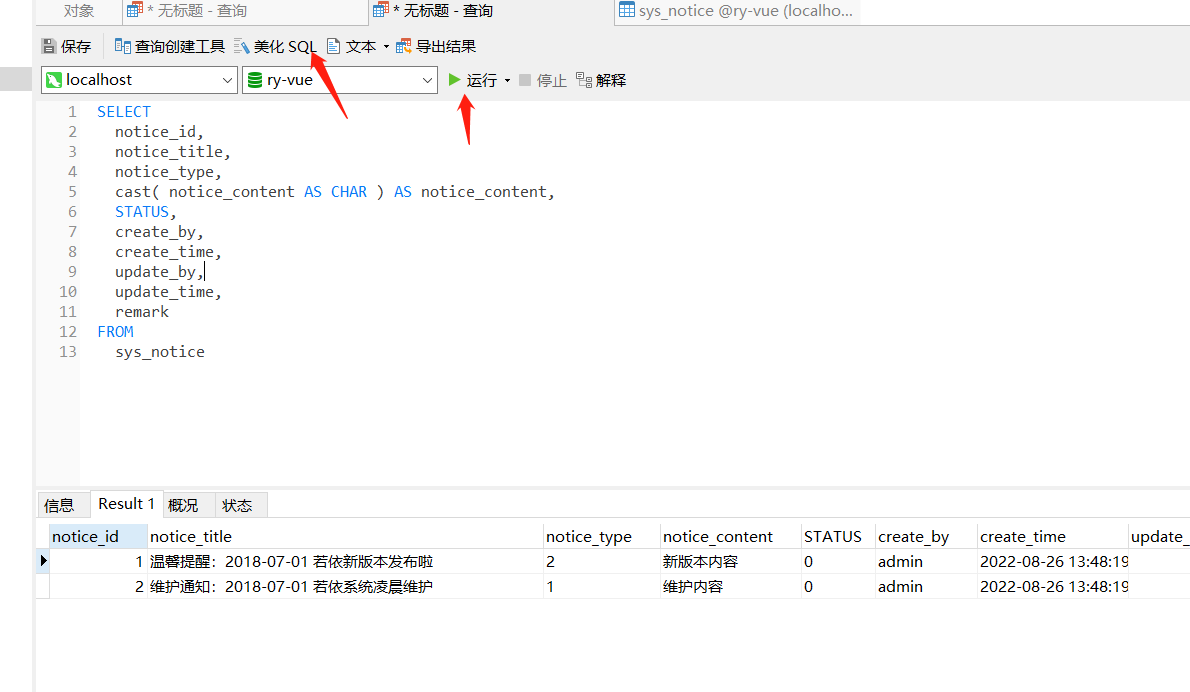Click the Save (保存) disk icon

pos(49,46)
